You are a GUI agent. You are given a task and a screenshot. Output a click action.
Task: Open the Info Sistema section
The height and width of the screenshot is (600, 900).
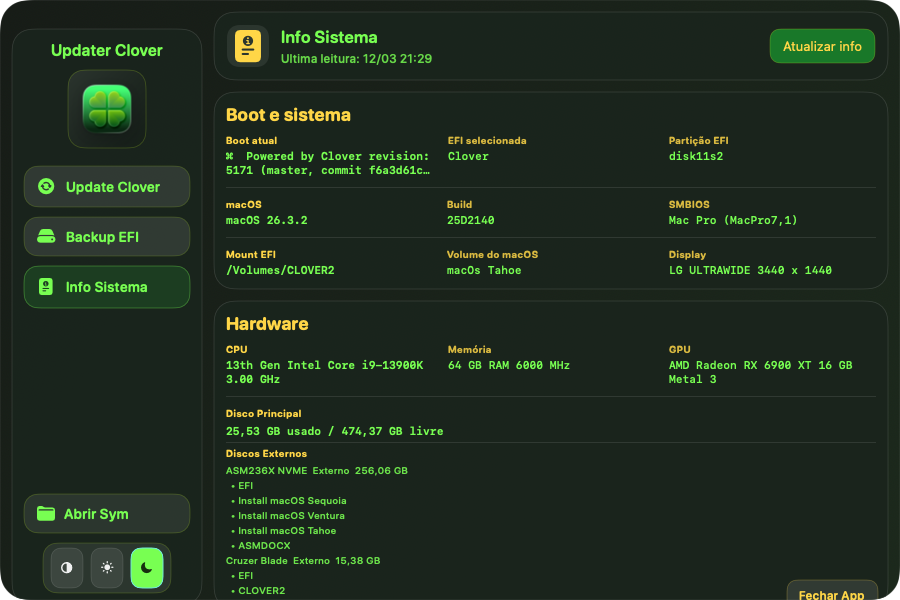(x=107, y=287)
